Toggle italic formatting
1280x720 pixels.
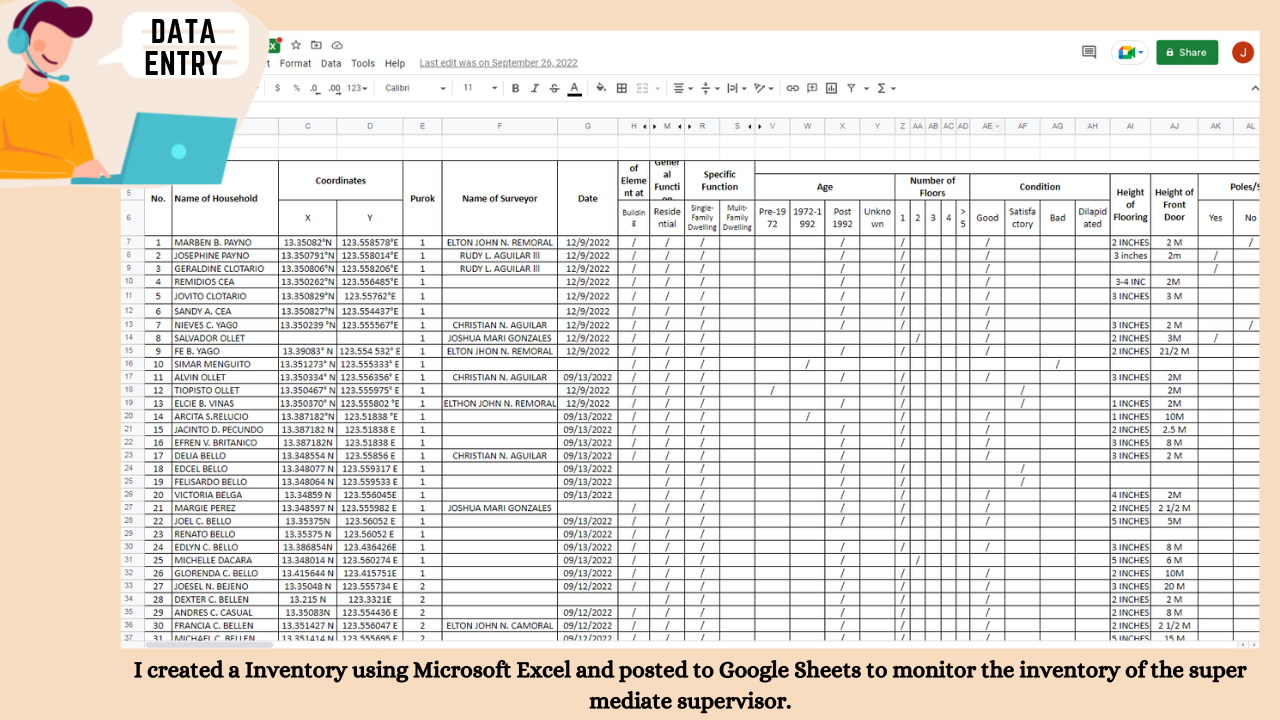[535, 88]
